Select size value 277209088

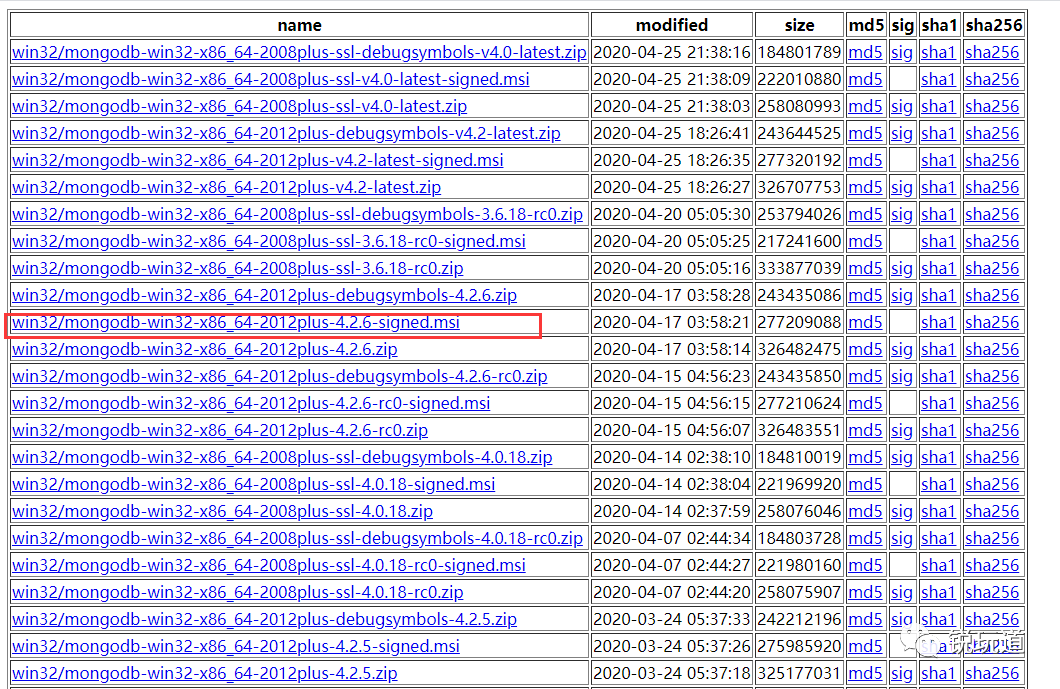799,323
